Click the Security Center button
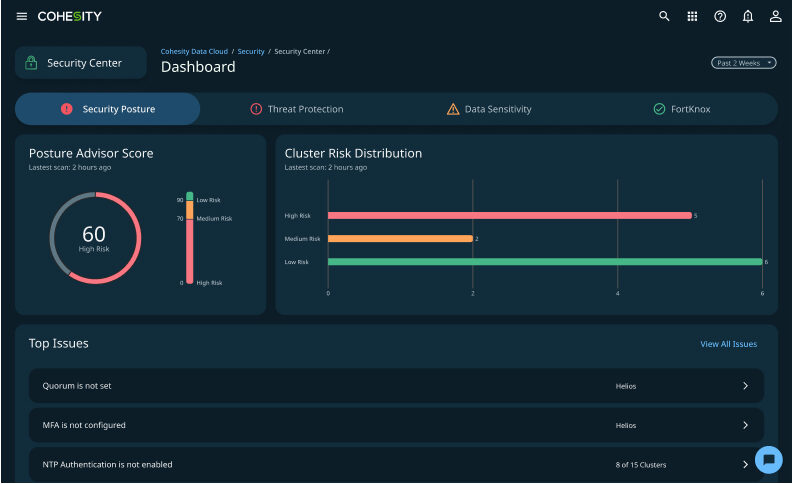Viewport: 792px width, 484px height. (81, 63)
